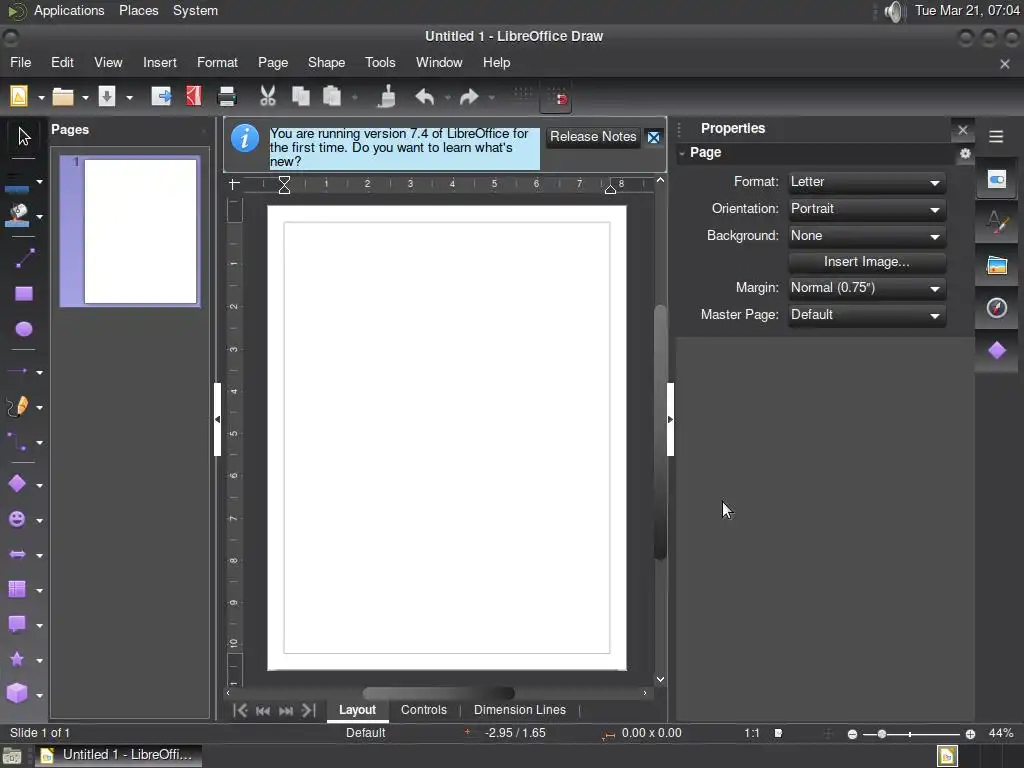Cut the selection with scissors icon

[268, 97]
